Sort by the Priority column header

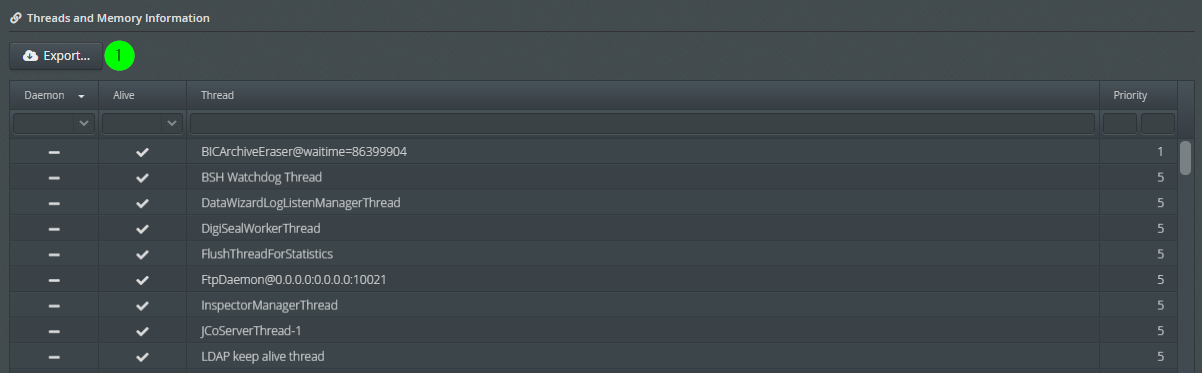pyautogui.click(x=1130, y=96)
